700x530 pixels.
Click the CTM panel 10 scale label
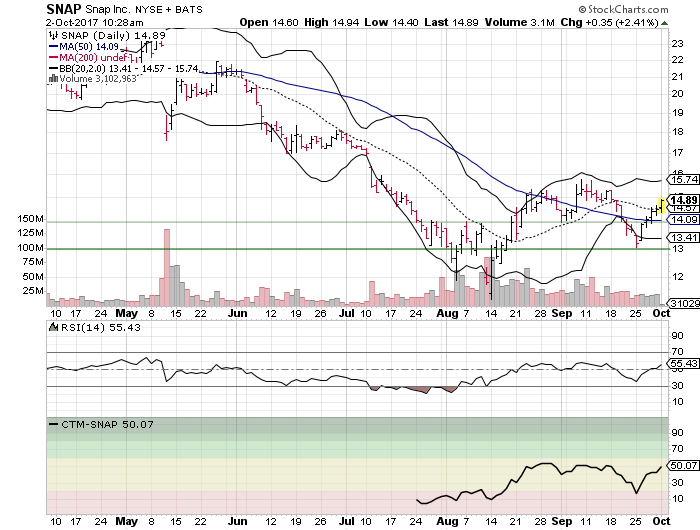click(678, 499)
